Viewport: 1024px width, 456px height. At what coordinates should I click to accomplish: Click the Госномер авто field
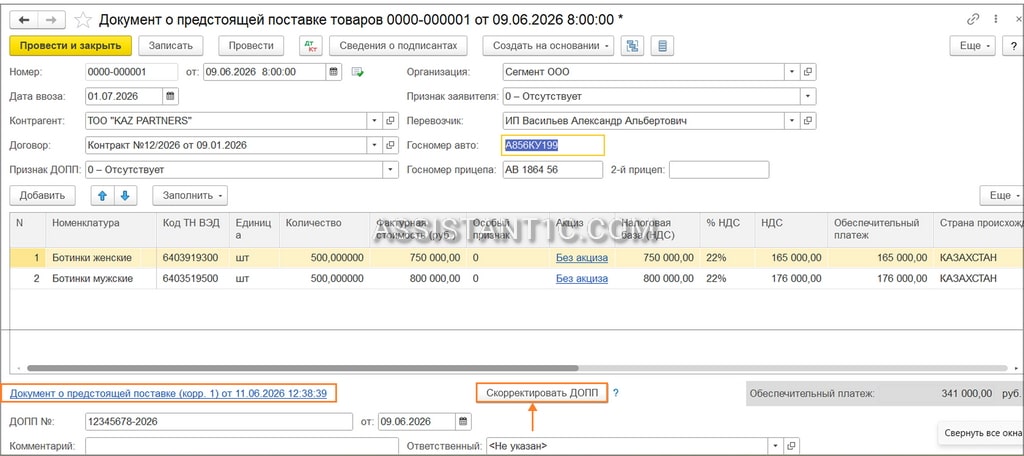[552, 145]
